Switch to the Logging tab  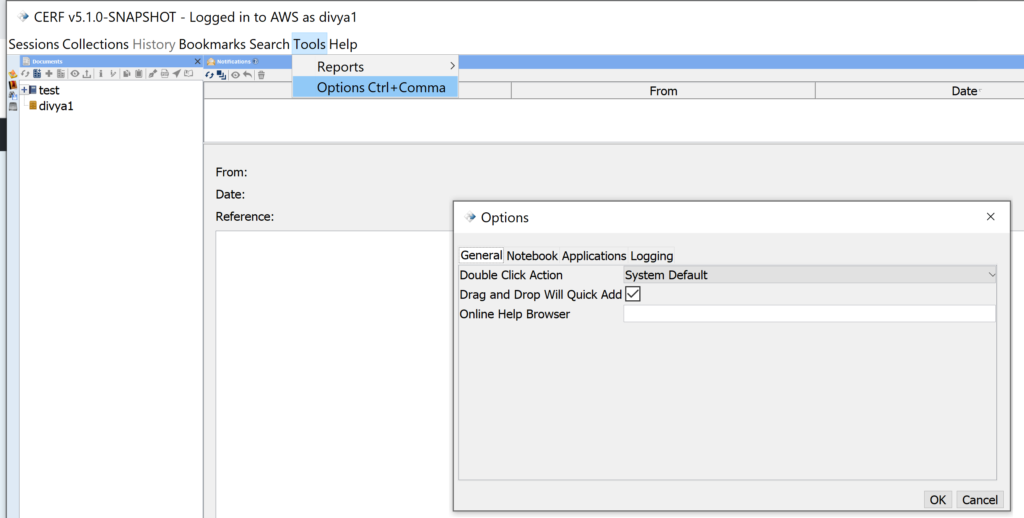click(x=651, y=256)
